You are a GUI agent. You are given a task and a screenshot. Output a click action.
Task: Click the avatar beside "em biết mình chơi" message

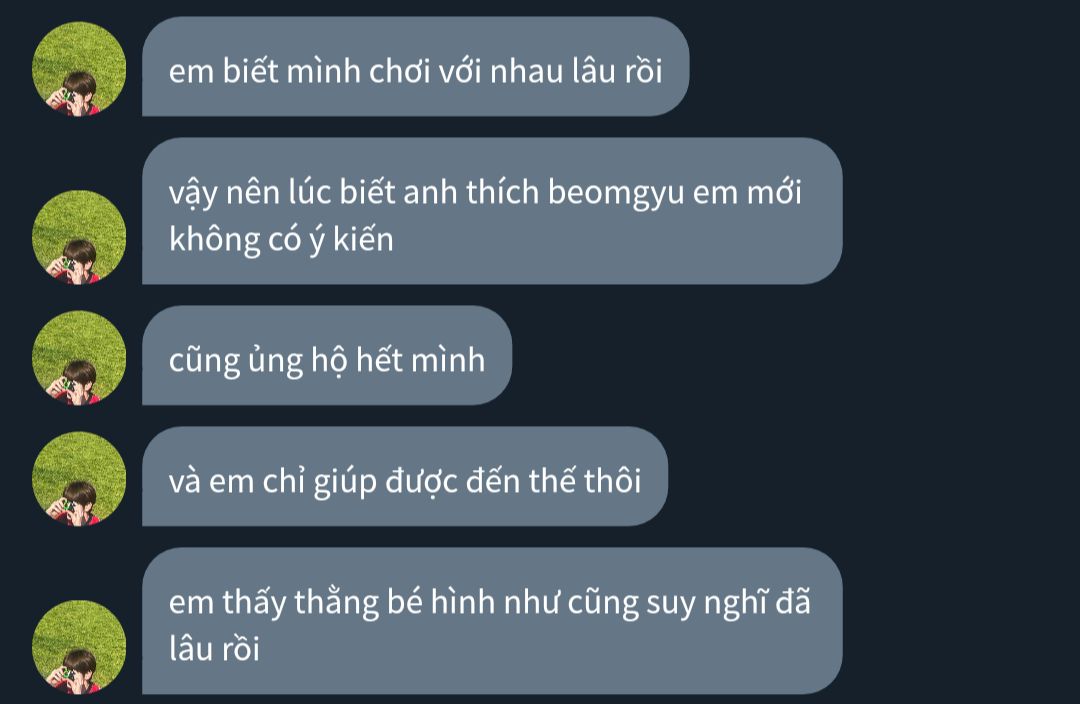point(79,69)
